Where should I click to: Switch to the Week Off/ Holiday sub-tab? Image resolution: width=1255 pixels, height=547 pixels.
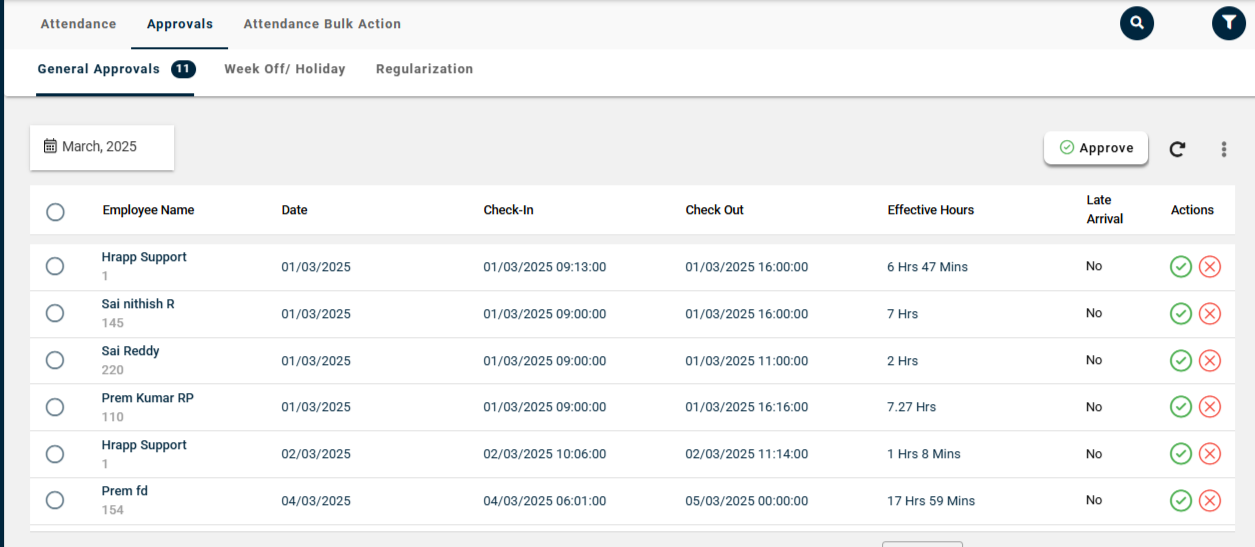click(x=284, y=69)
